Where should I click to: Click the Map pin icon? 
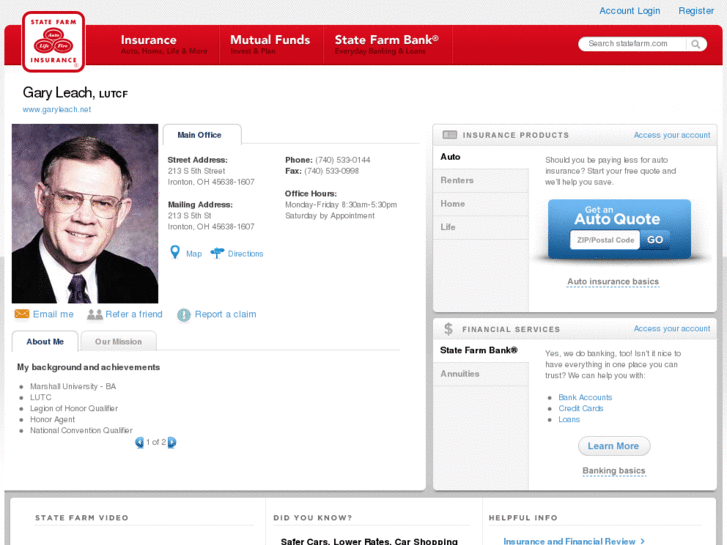[x=175, y=252]
